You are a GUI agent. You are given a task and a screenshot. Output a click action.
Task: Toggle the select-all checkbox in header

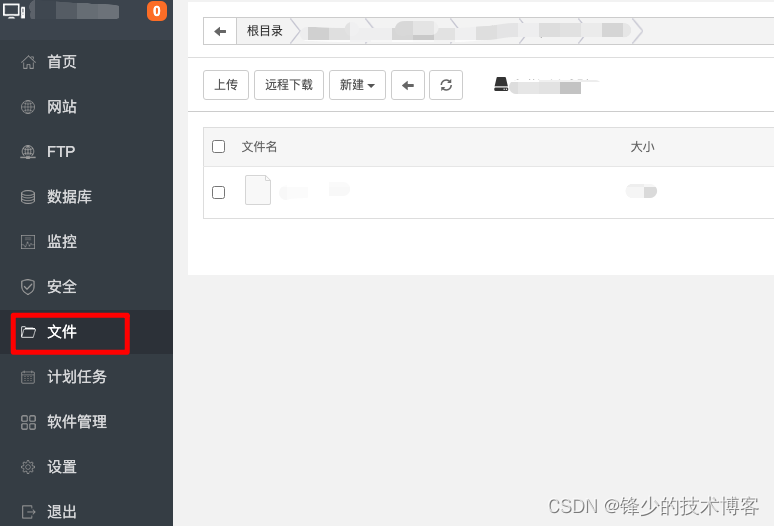pyautogui.click(x=218, y=147)
